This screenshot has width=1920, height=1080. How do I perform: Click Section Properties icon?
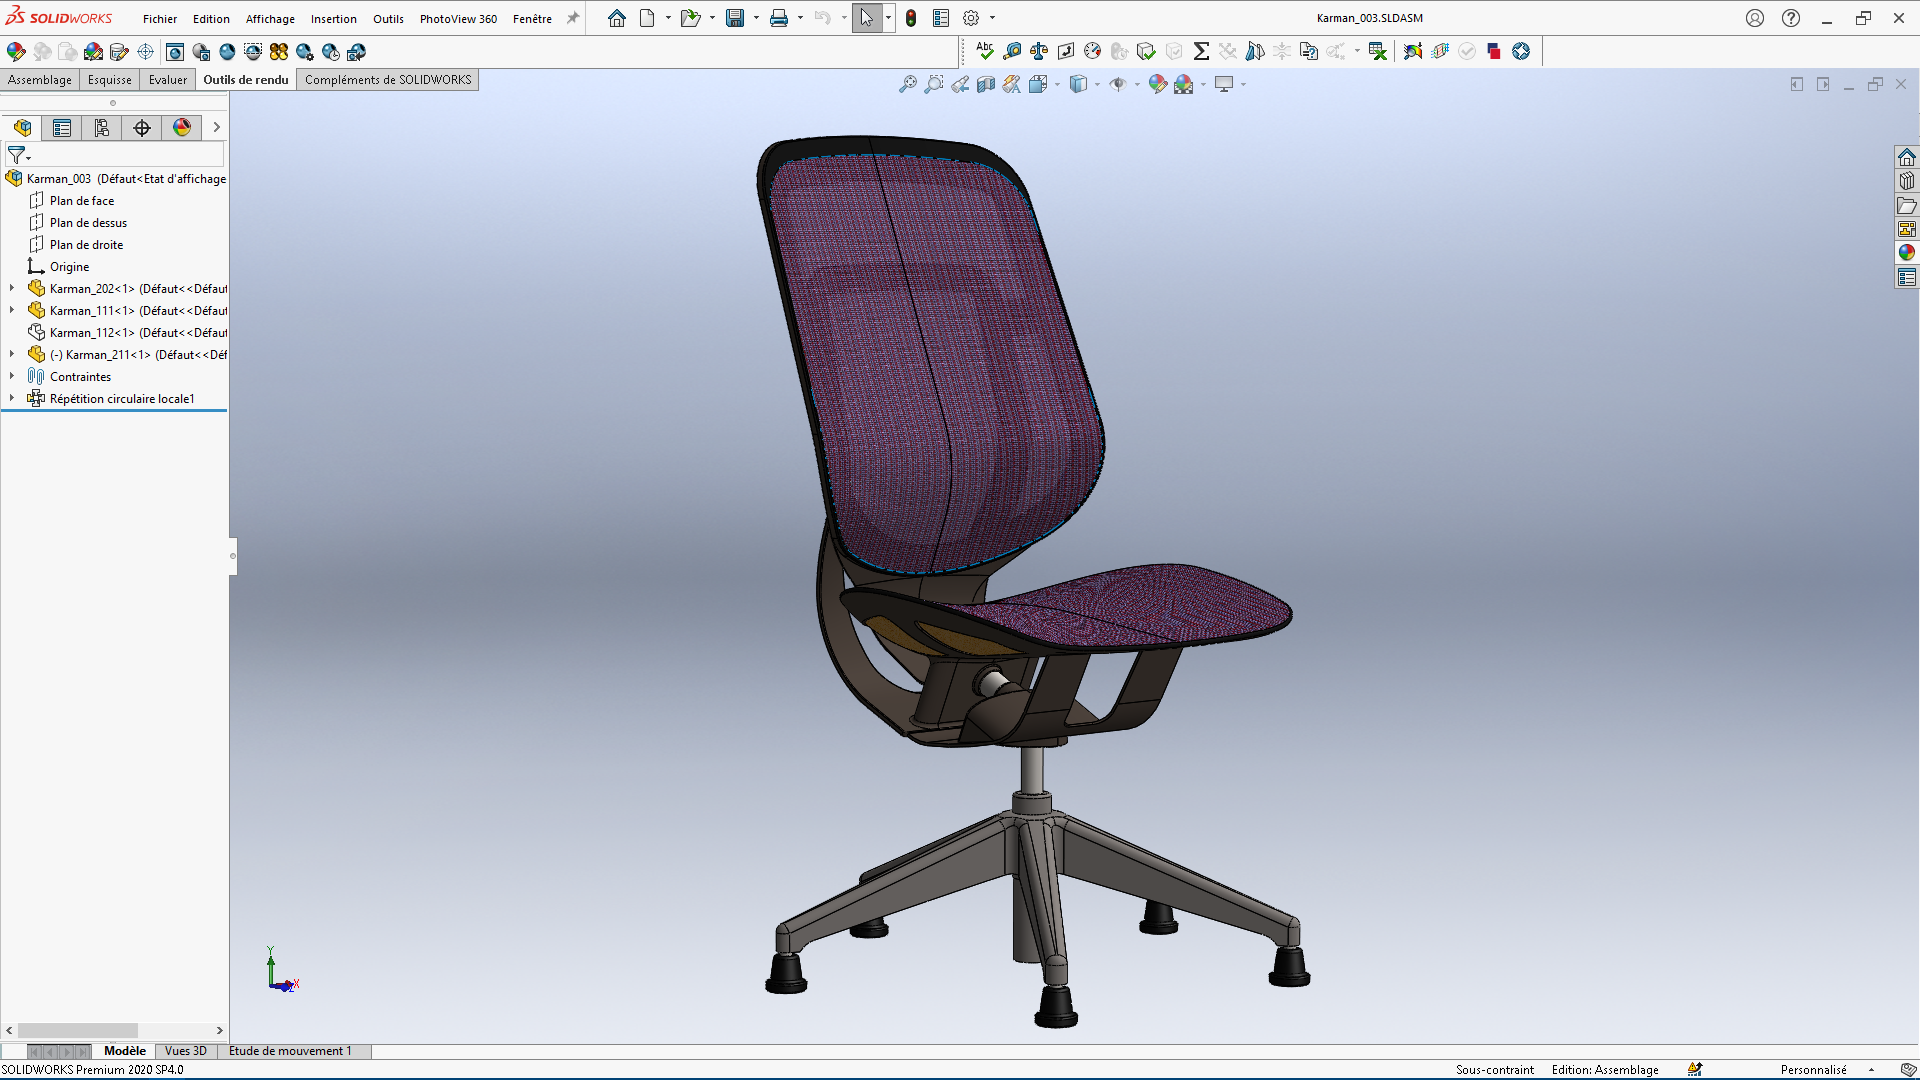pos(1066,51)
